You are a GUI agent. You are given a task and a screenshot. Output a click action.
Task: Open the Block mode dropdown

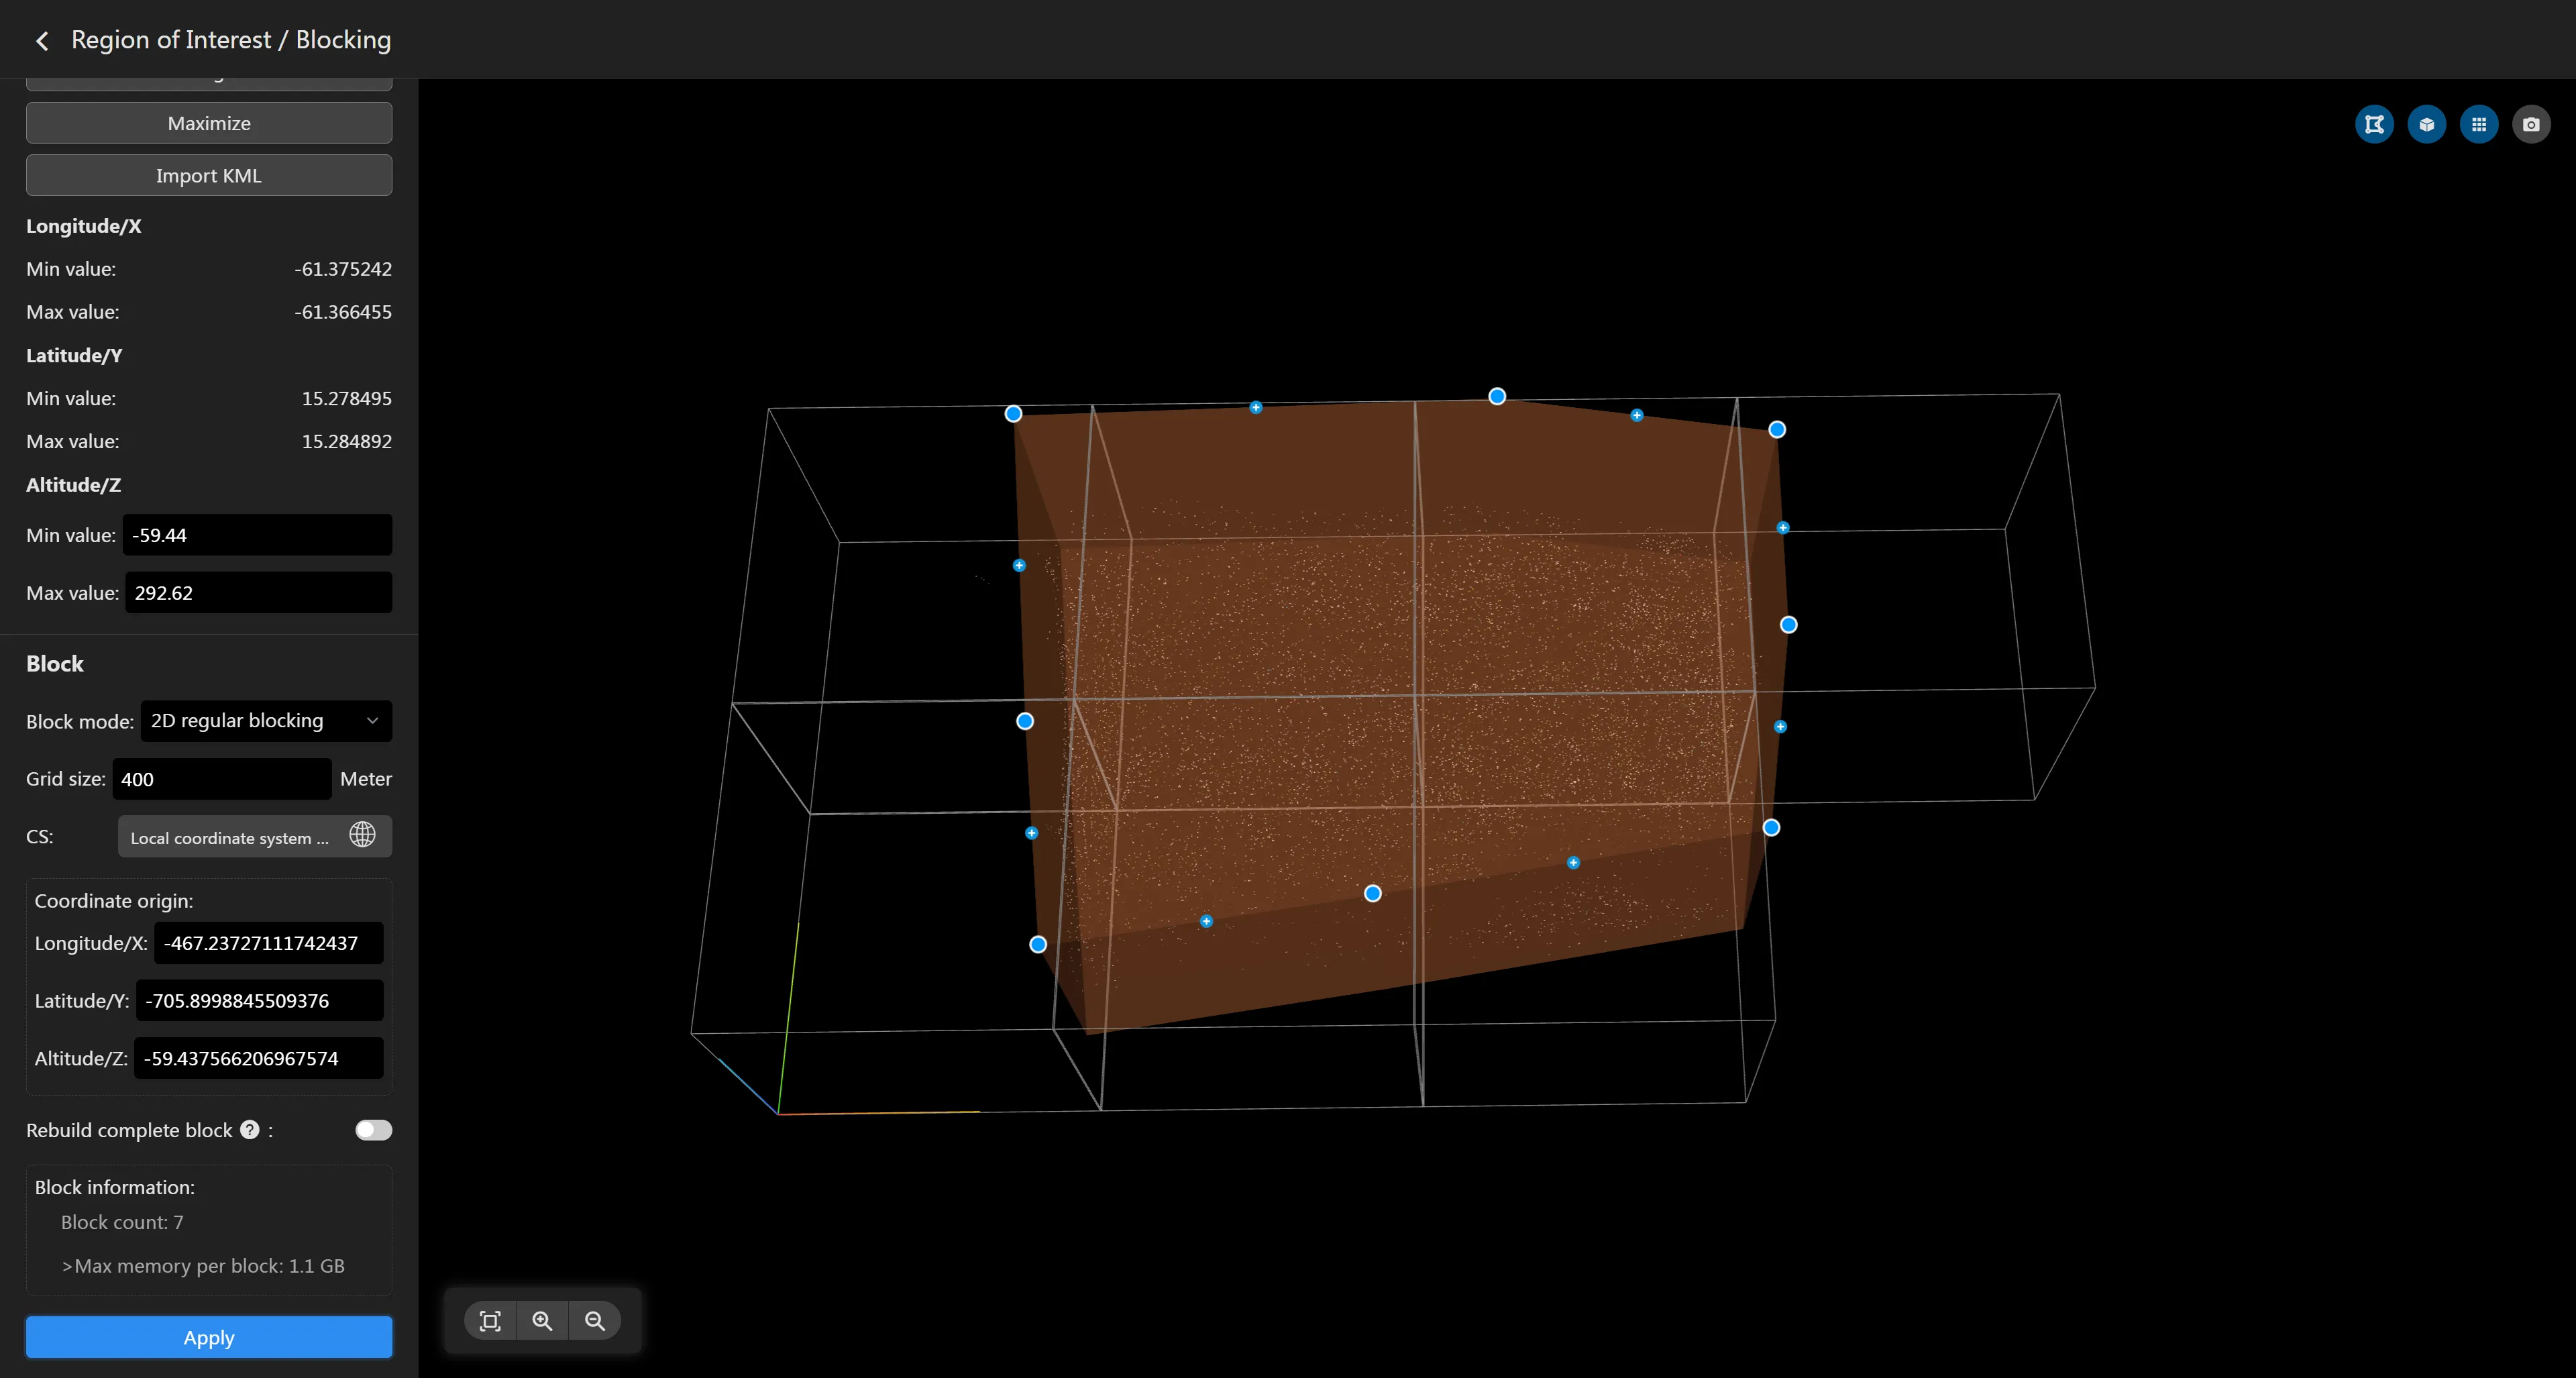coord(265,721)
